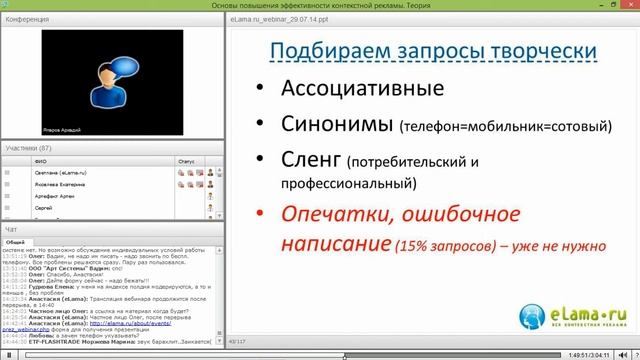Click the Конференция panel header
Viewport: 640px width, 360px height.
[x=112, y=19]
